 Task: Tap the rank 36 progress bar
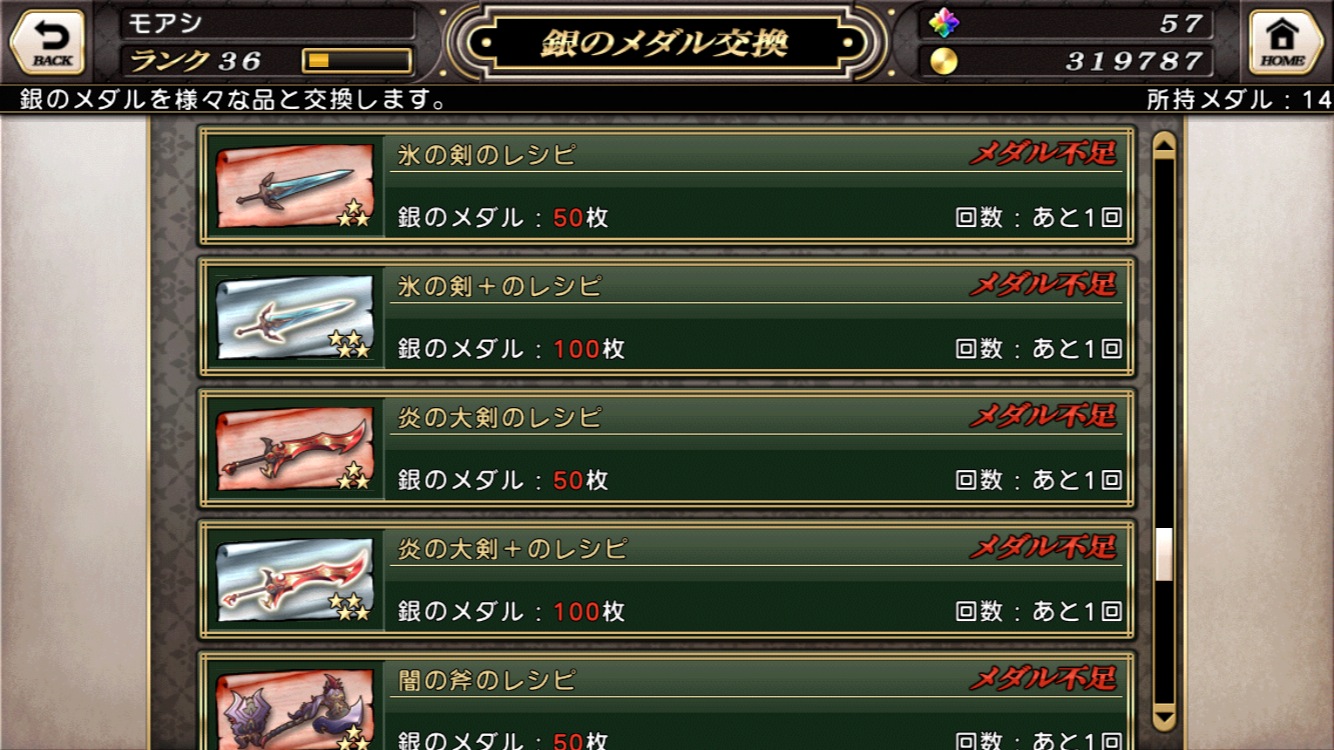click(x=357, y=61)
